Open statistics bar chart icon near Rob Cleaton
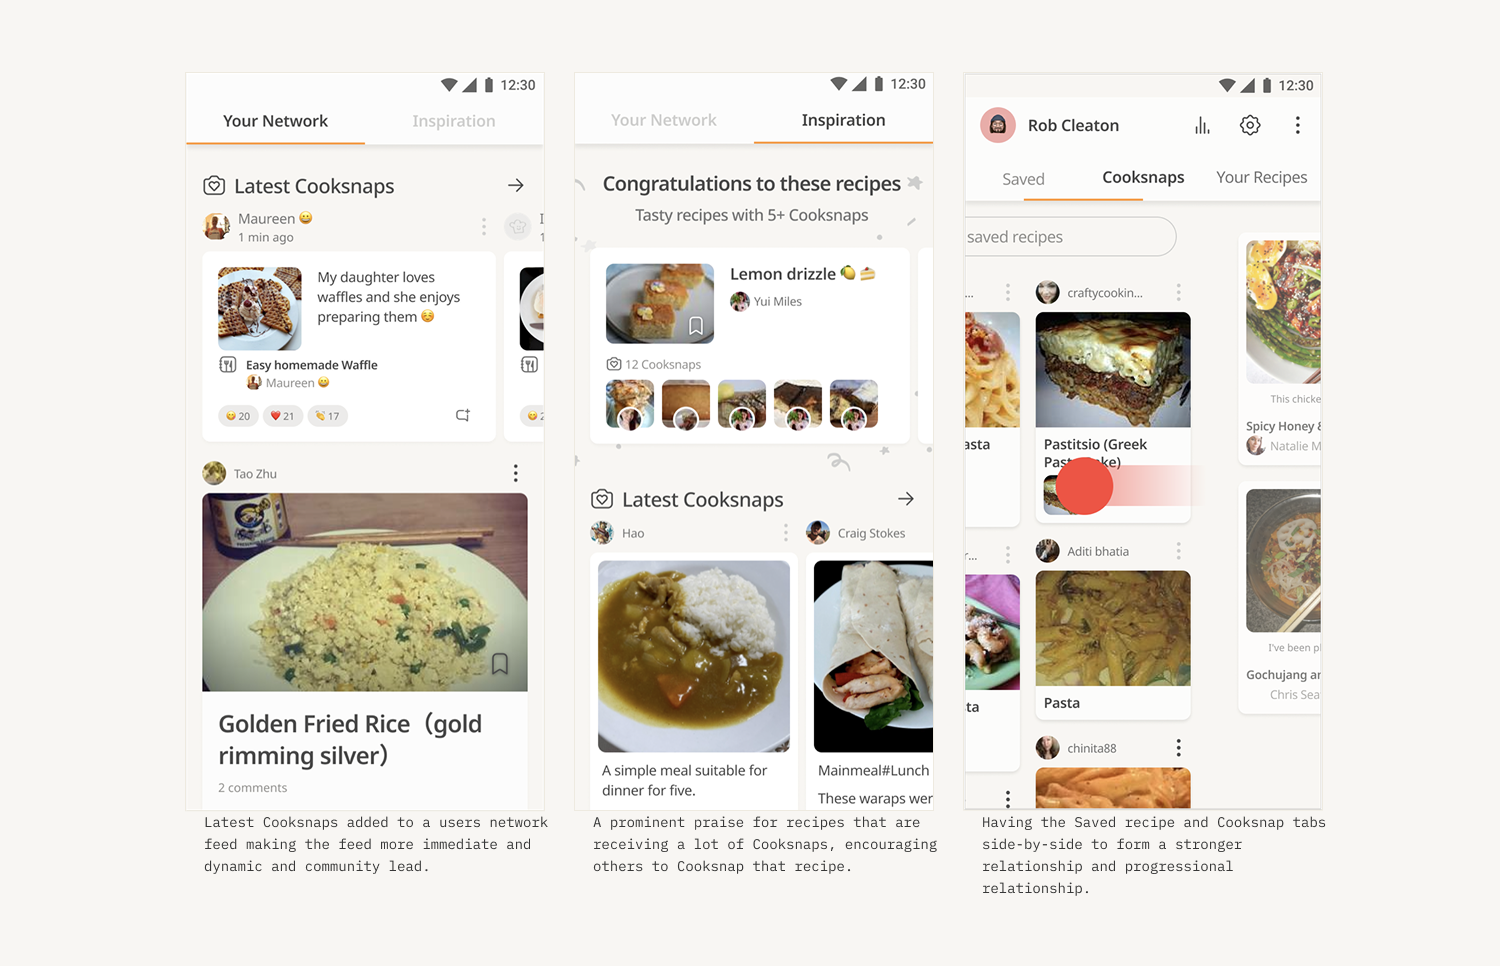 1202,125
